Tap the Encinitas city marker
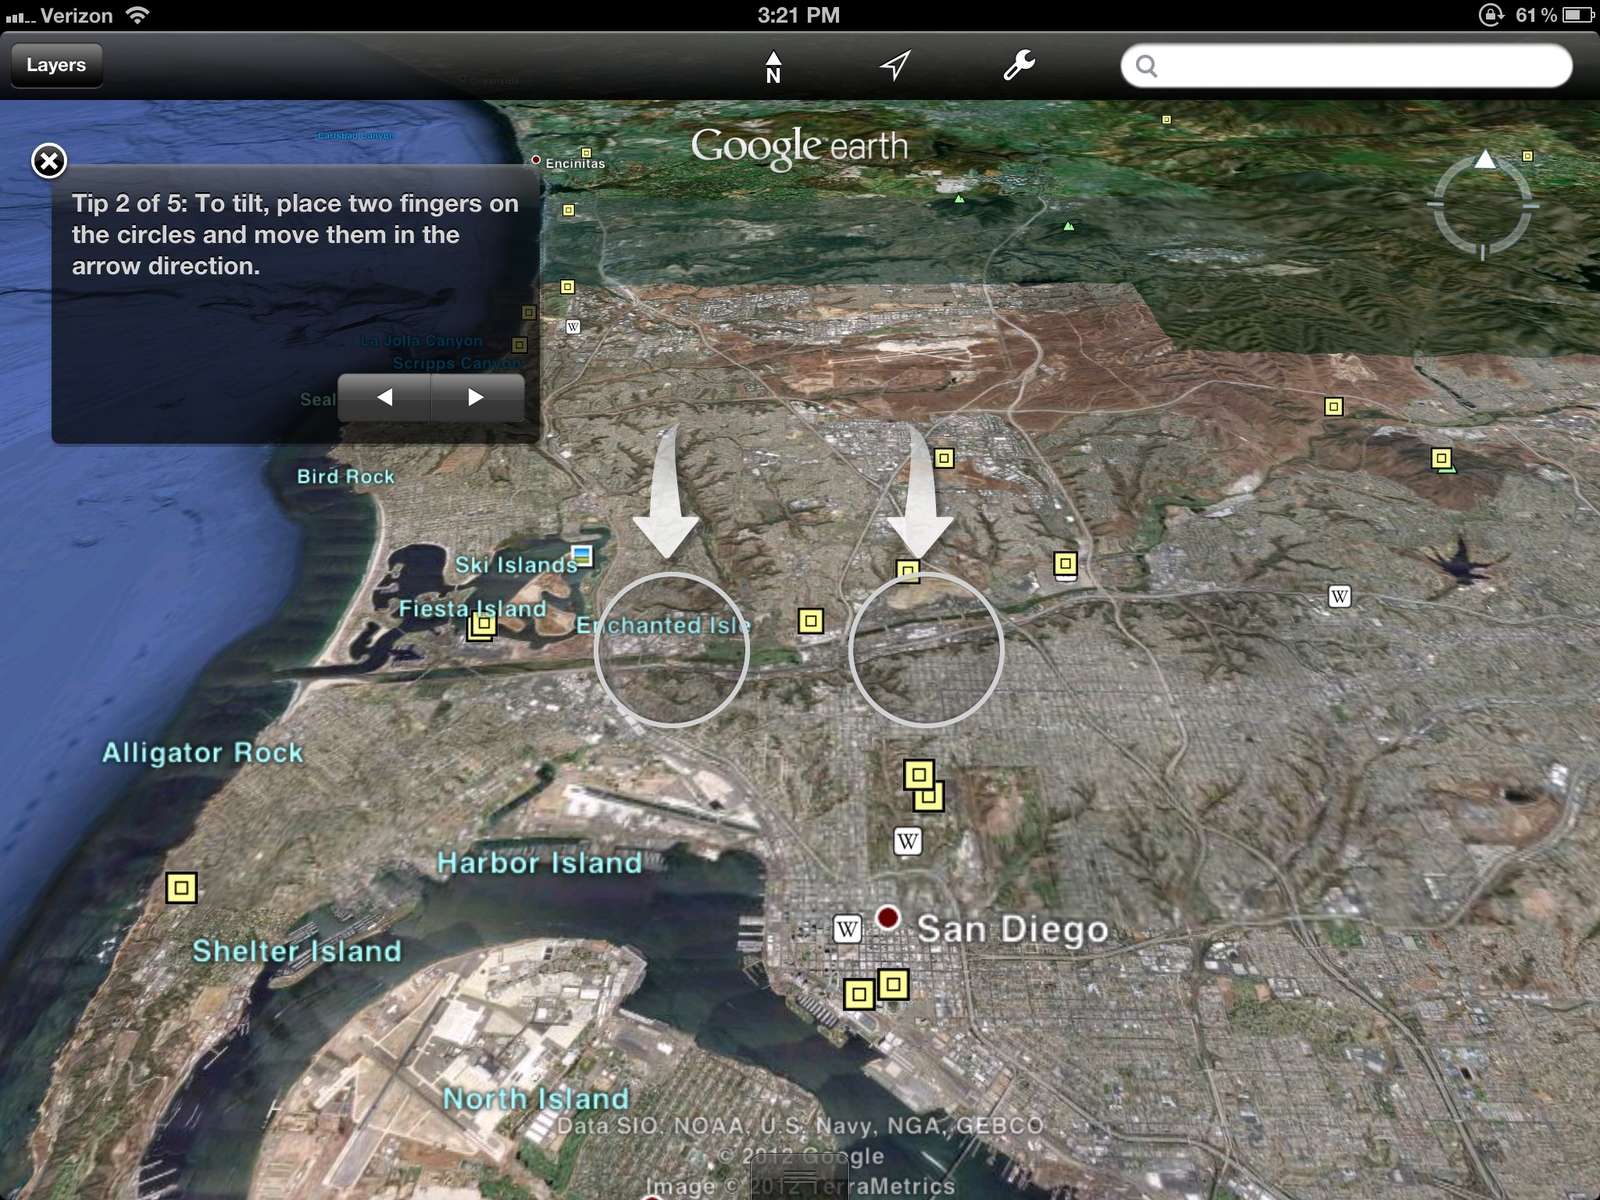The image size is (1600, 1200). 536,160
